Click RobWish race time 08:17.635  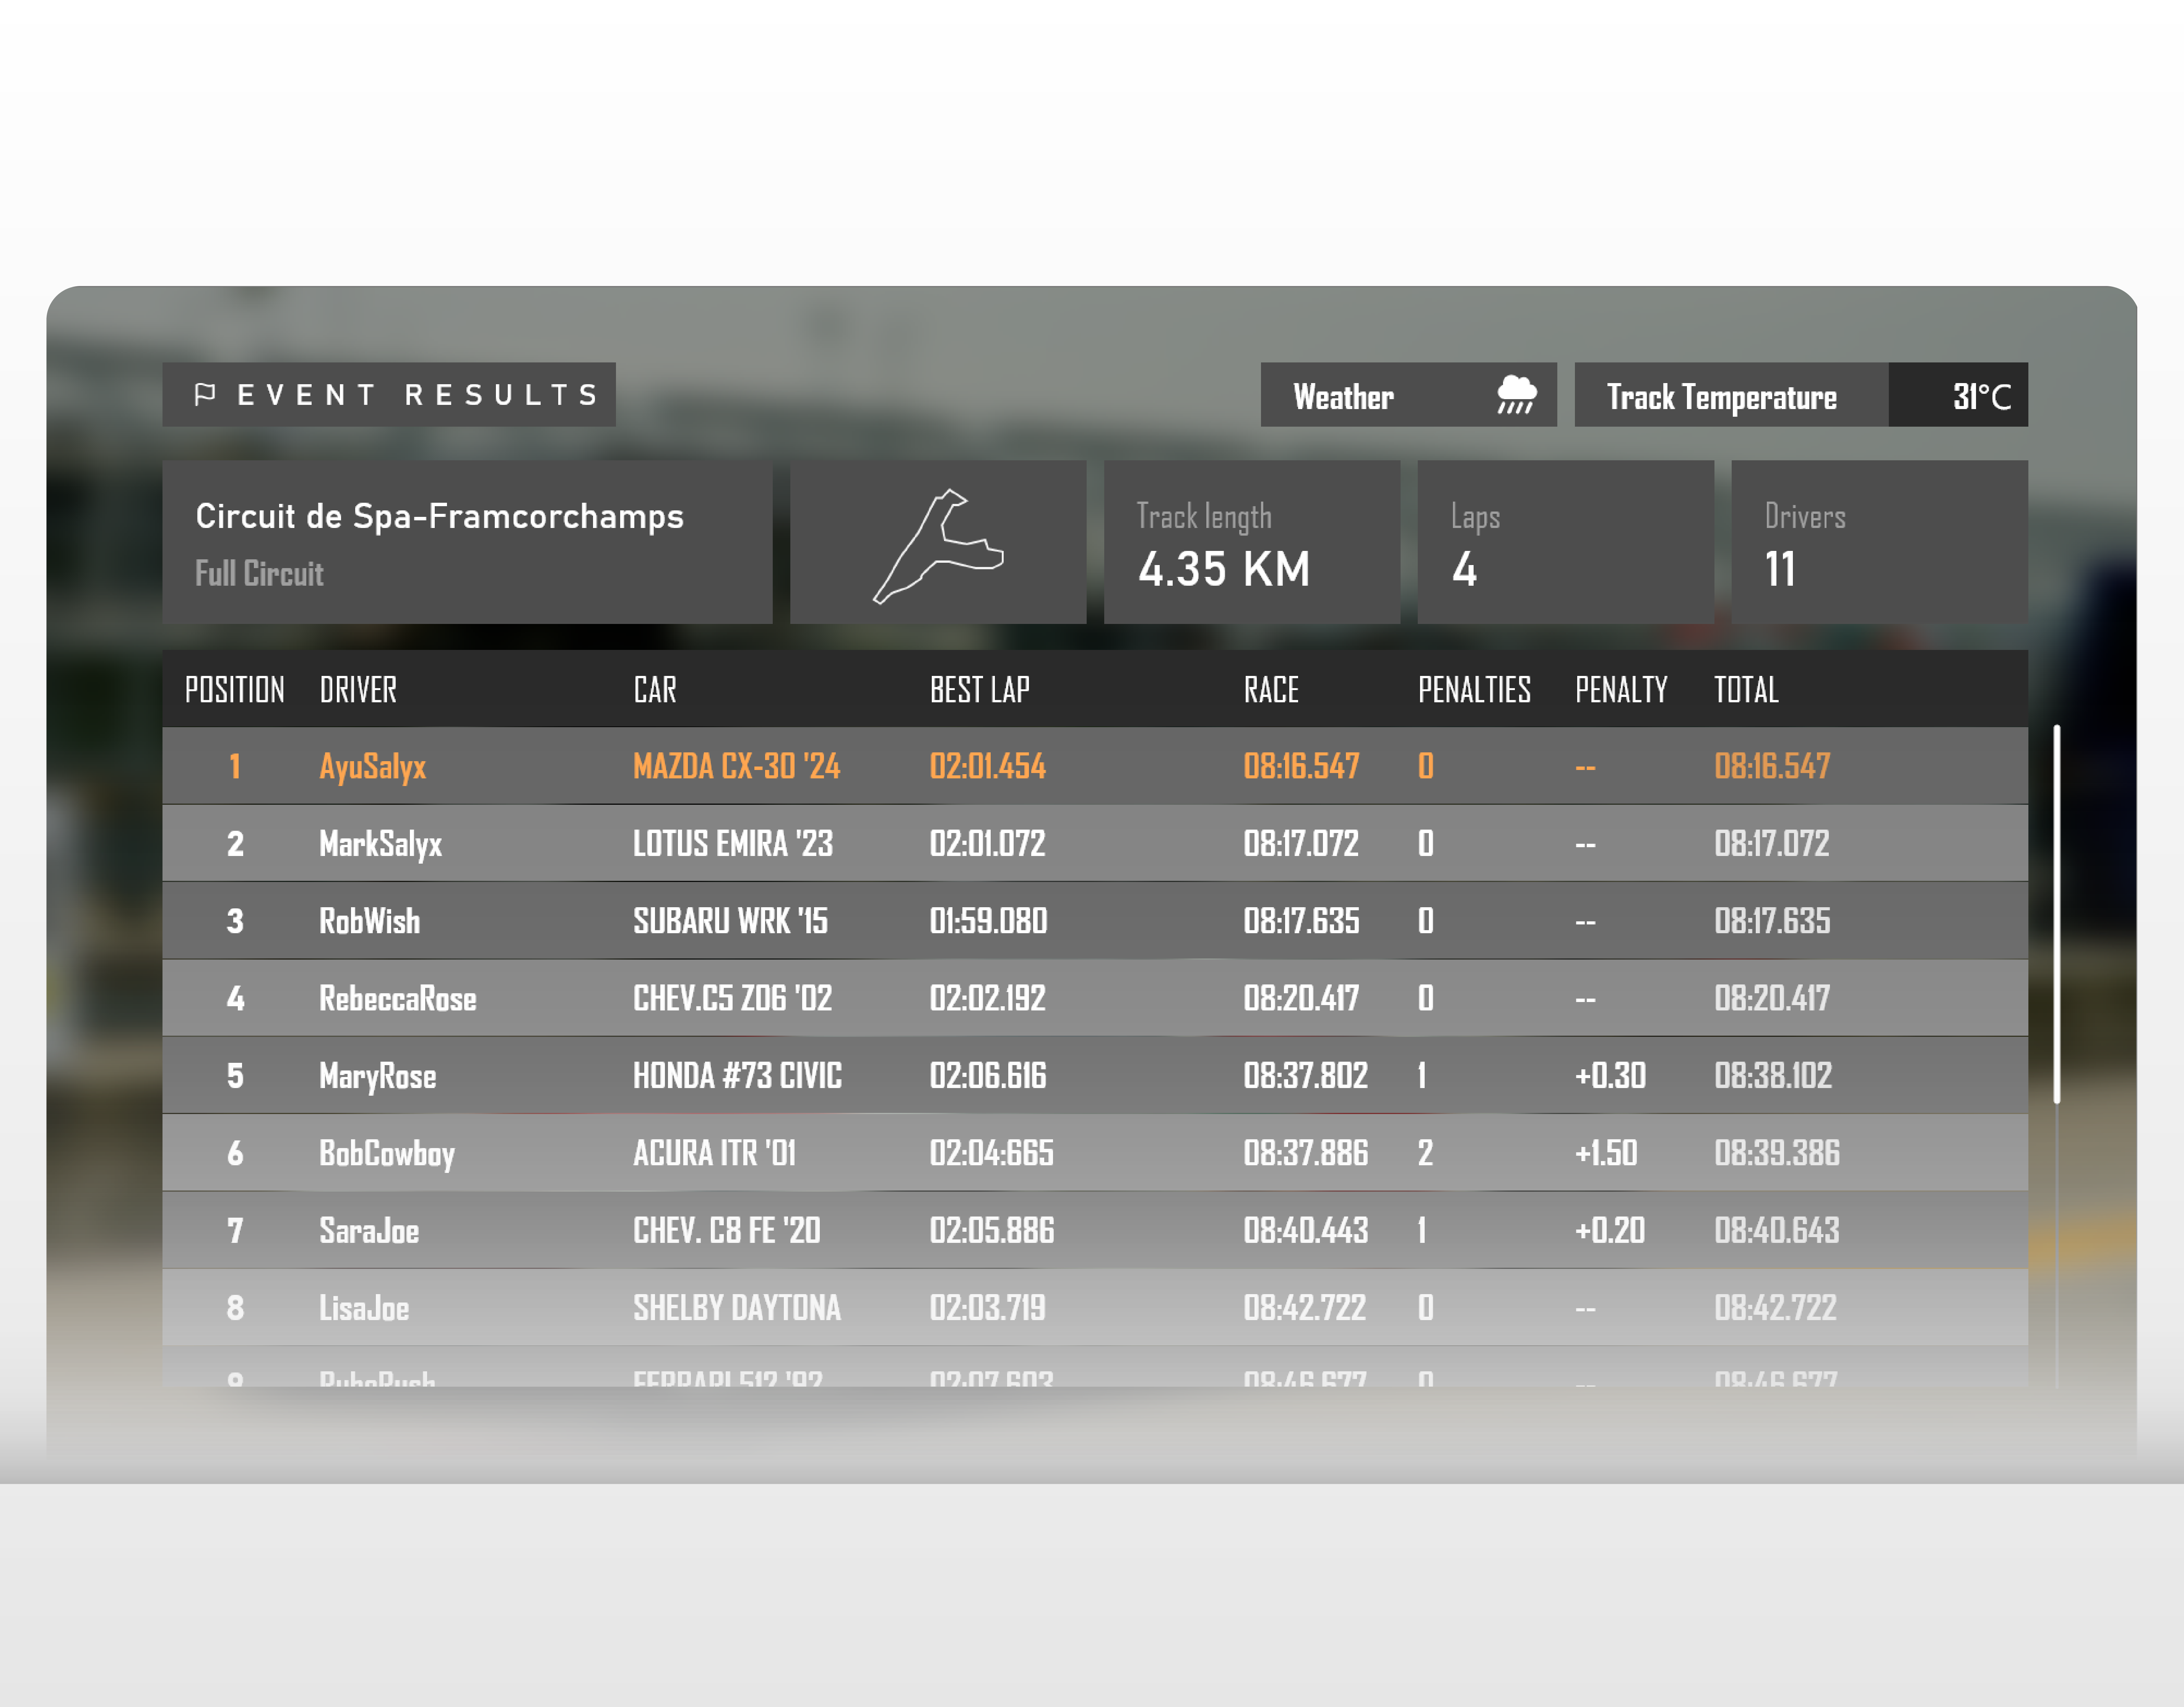pos(1302,921)
